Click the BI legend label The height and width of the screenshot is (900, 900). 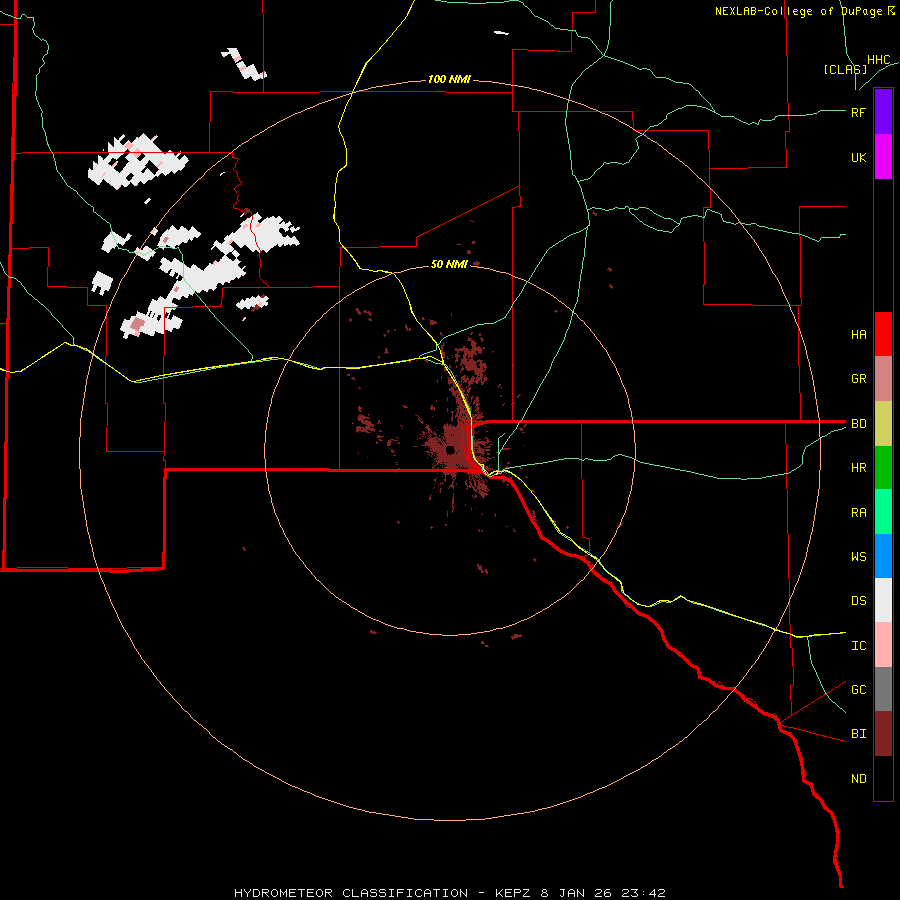[x=858, y=734]
